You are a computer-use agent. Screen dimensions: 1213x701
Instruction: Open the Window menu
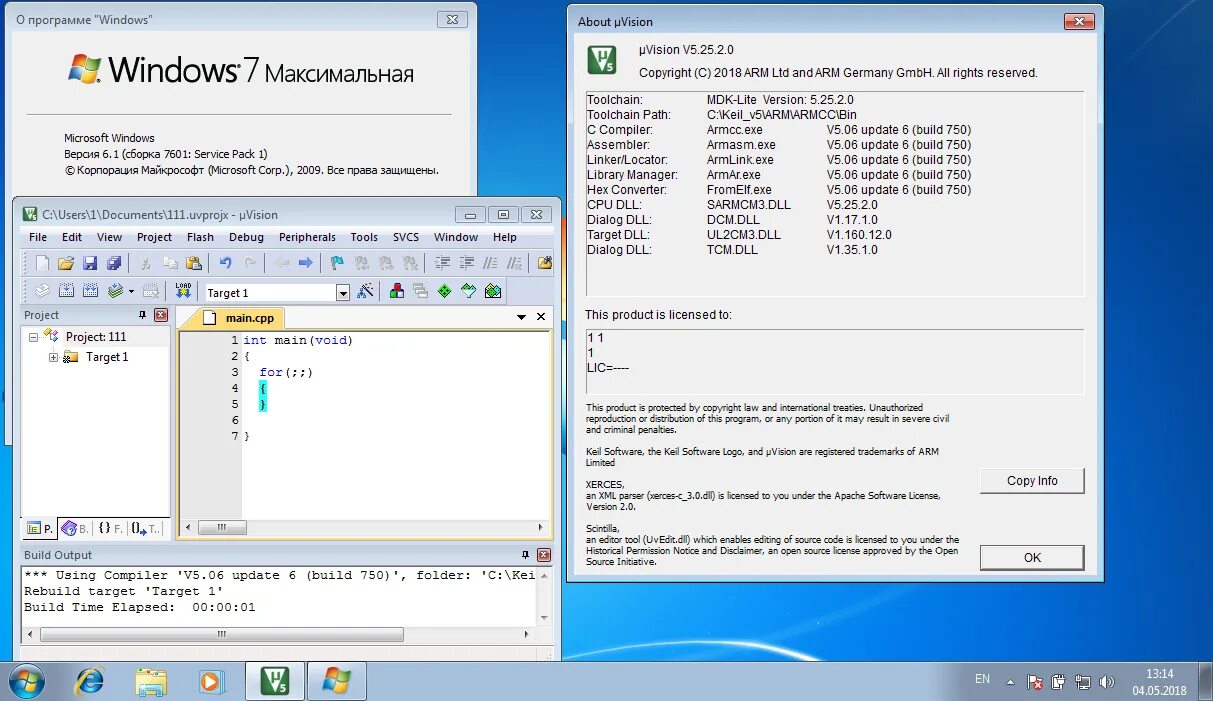[x=456, y=237]
